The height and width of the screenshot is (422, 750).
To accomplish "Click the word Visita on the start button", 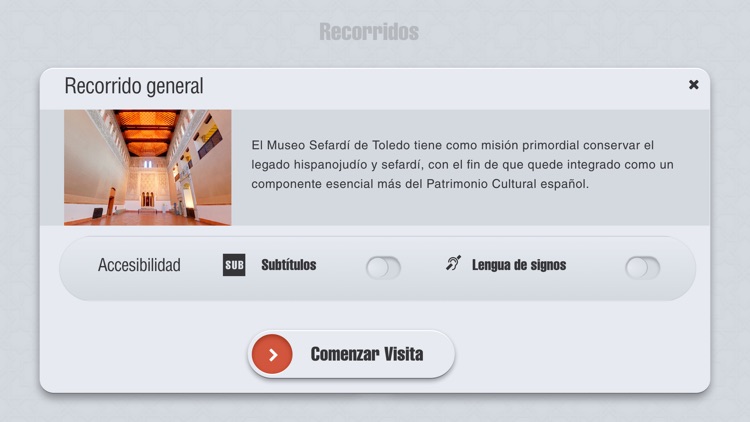I will pyautogui.click(x=404, y=354).
